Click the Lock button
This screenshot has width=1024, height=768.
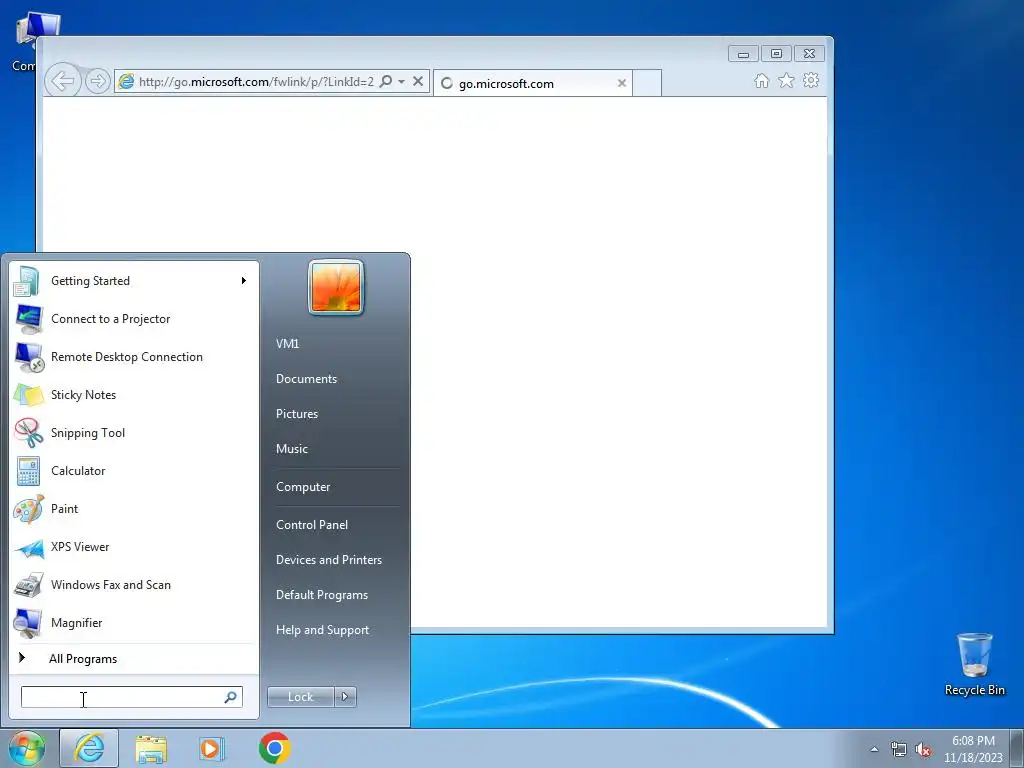coord(300,697)
